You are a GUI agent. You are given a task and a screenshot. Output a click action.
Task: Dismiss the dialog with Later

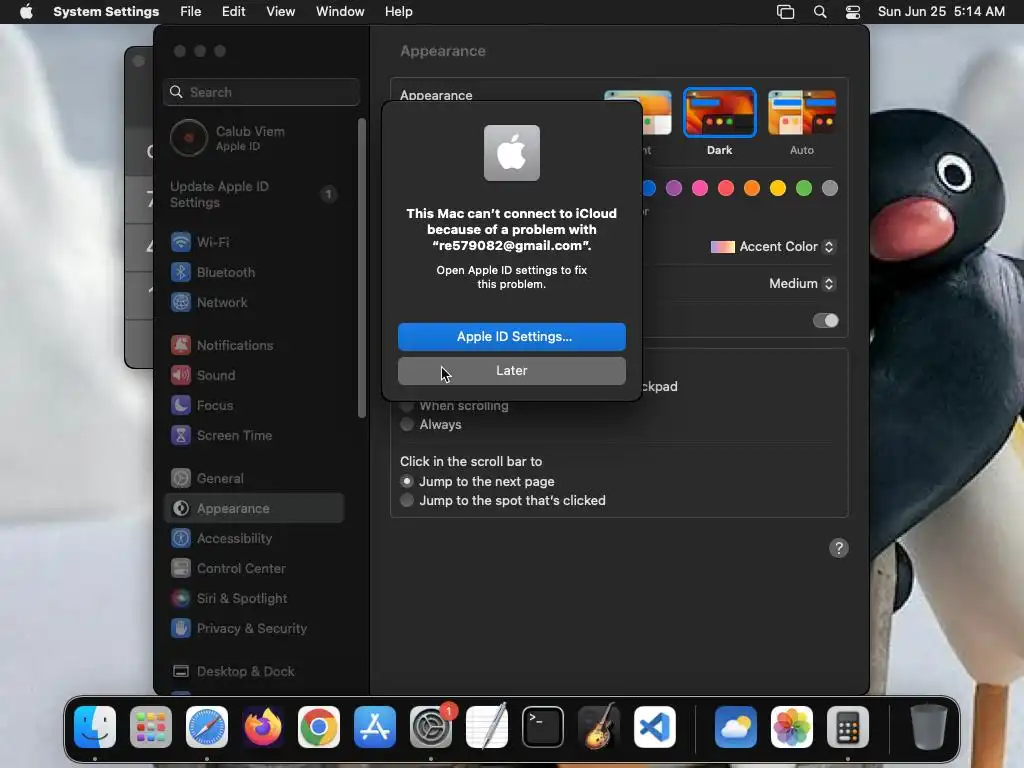click(x=512, y=371)
